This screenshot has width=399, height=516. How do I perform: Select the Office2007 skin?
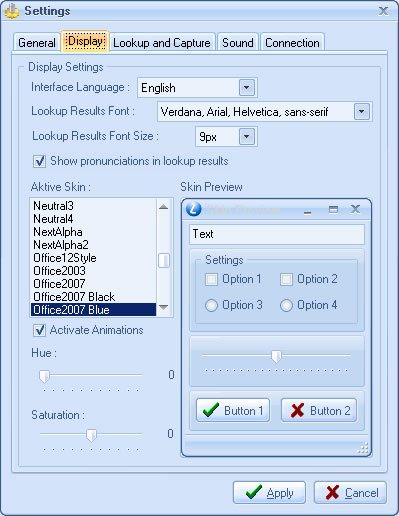click(x=93, y=284)
